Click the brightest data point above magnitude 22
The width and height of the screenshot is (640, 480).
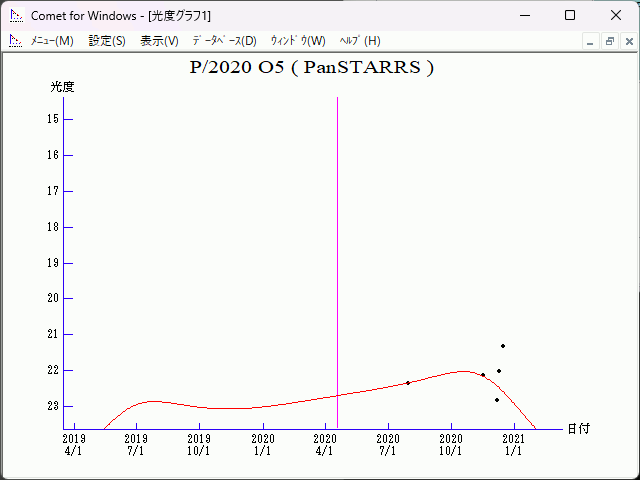[503, 346]
